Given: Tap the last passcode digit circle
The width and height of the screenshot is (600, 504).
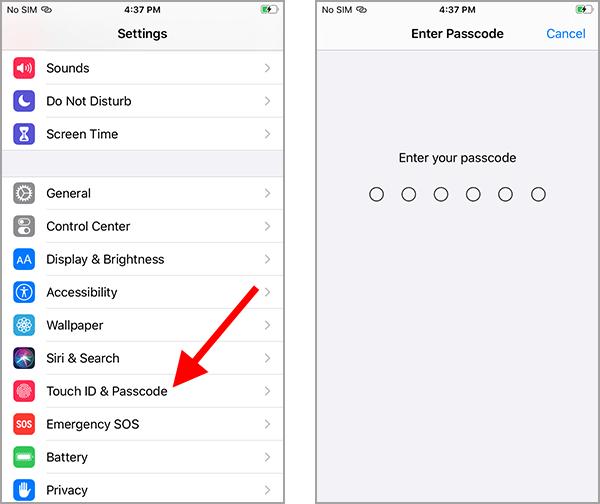Looking at the screenshot, I should 538,194.
